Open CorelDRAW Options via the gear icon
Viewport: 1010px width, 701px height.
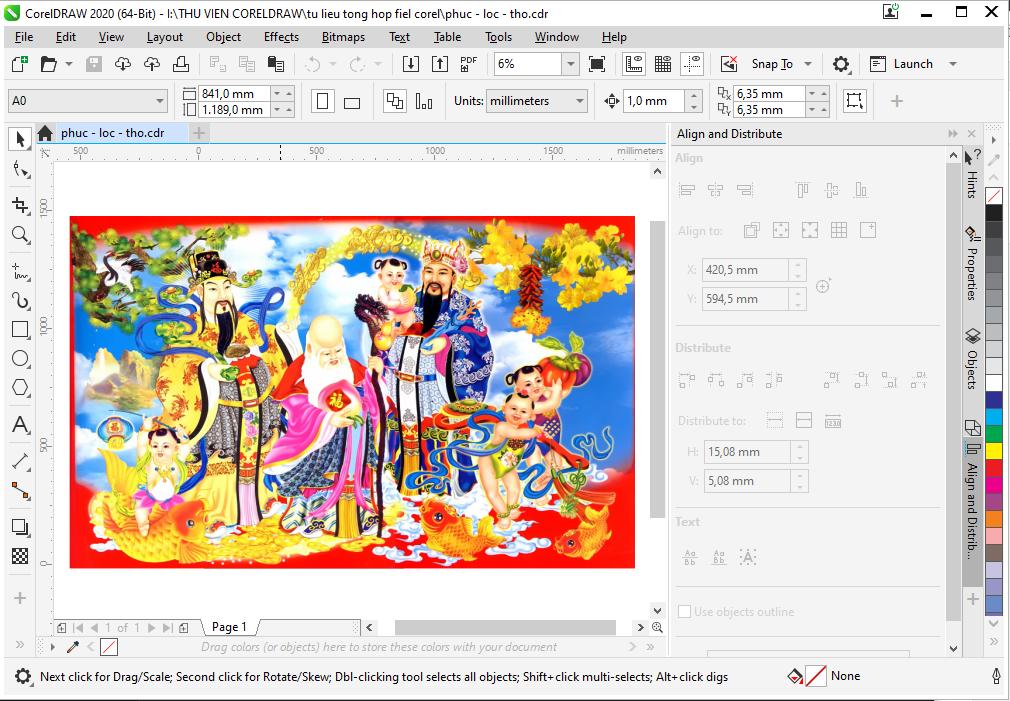[x=841, y=63]
